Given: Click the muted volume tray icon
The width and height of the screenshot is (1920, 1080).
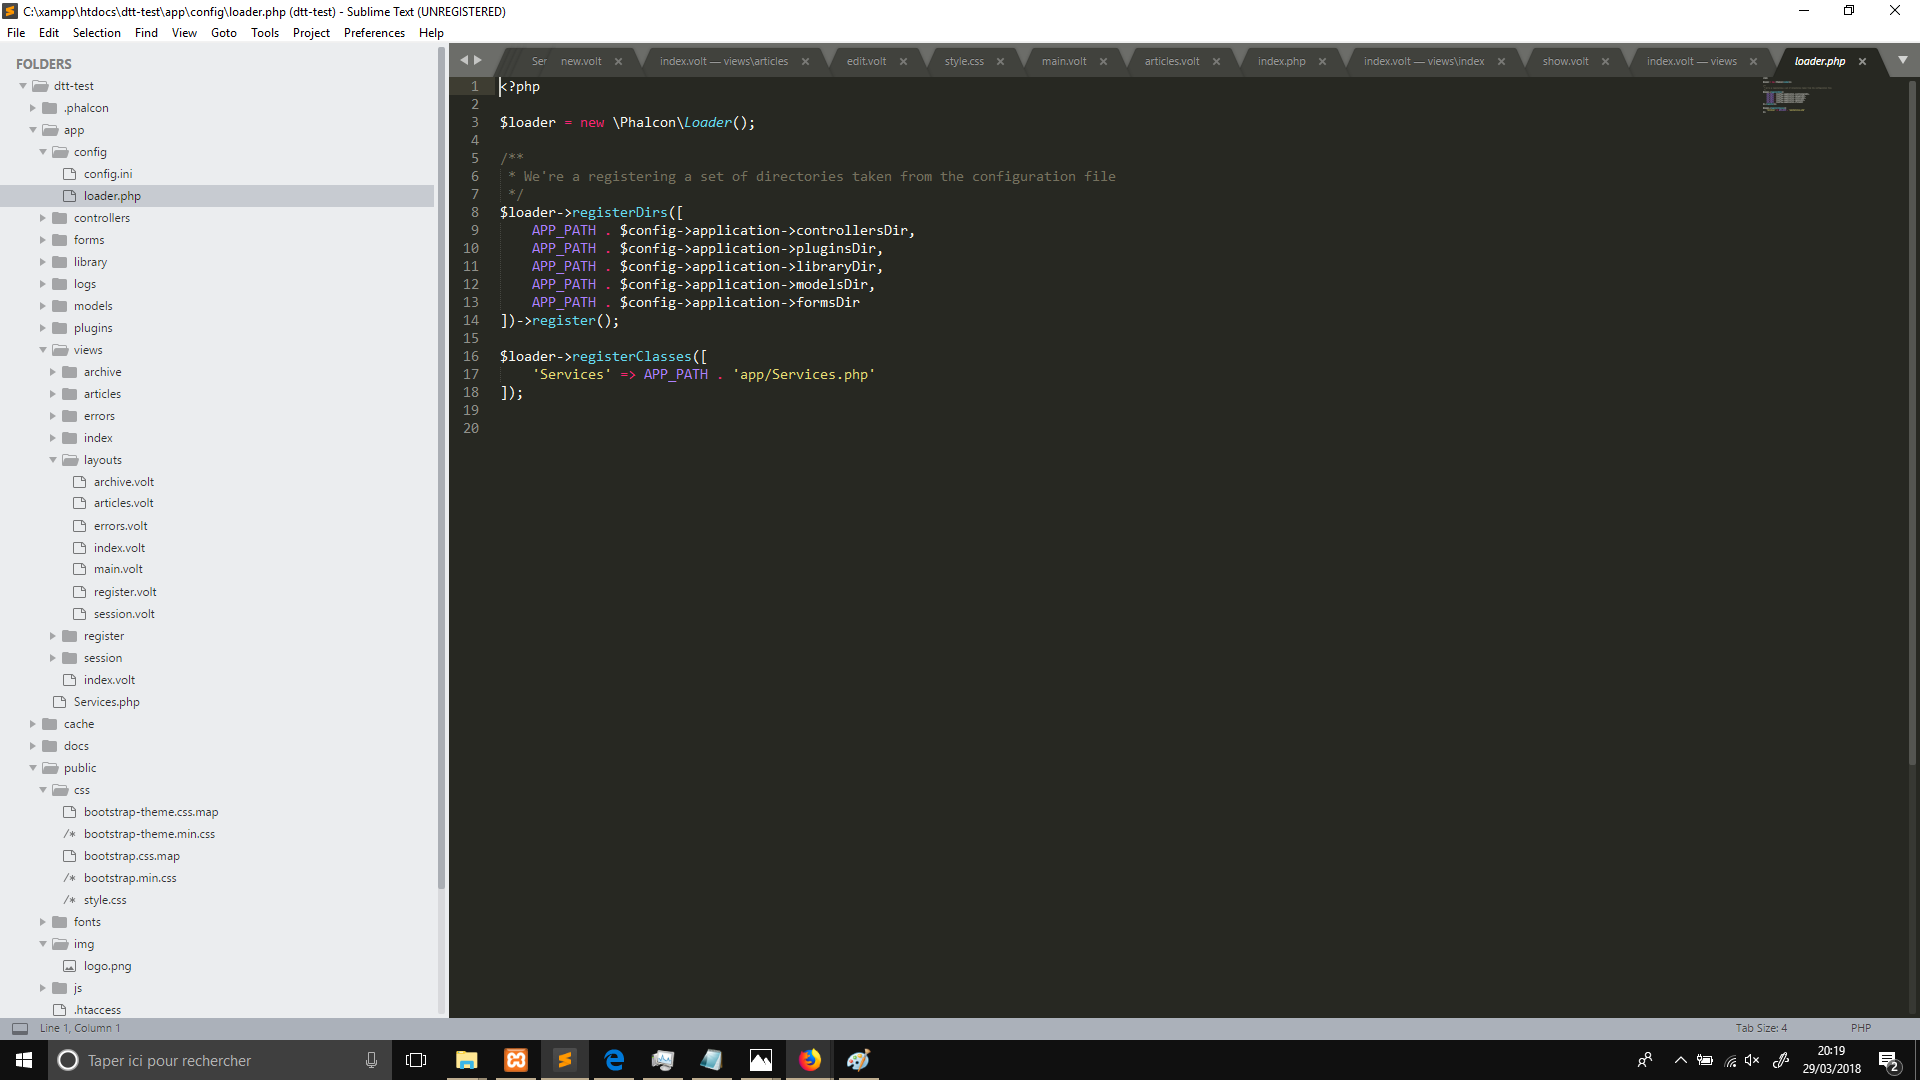Looking at the screenshot, I should click(1752, 1060).
